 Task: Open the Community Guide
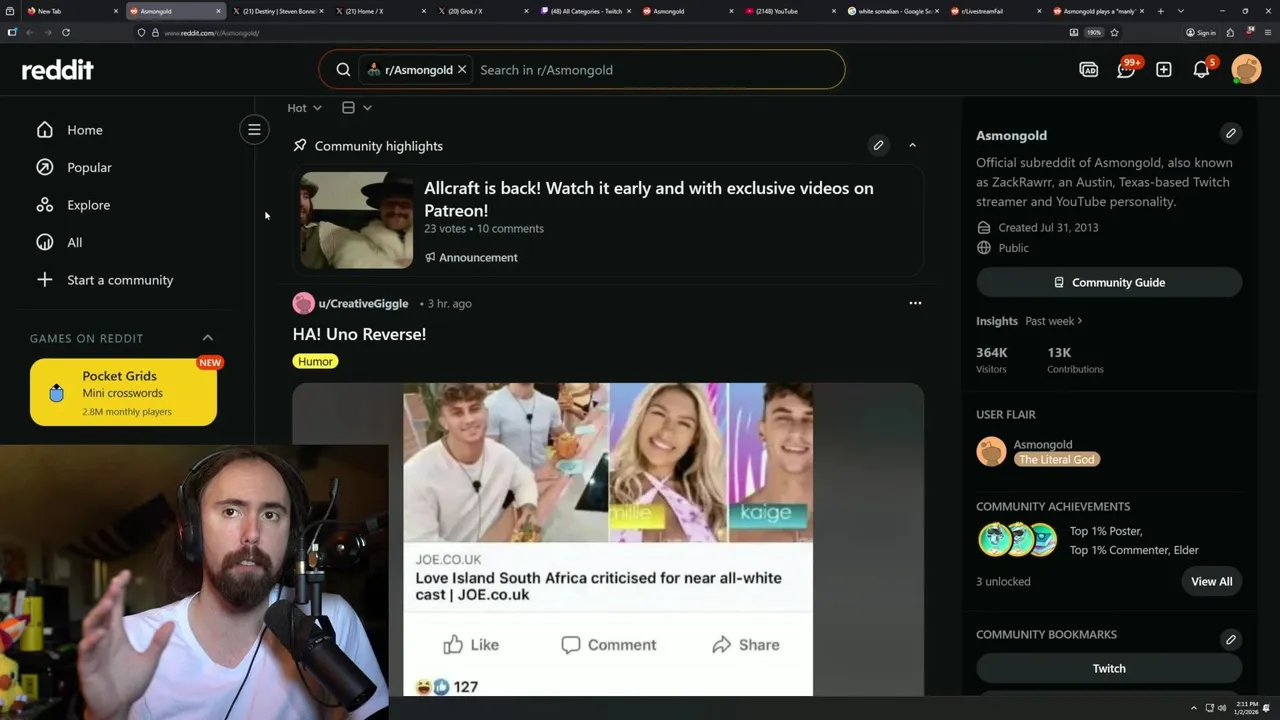tap(1109, 282)
